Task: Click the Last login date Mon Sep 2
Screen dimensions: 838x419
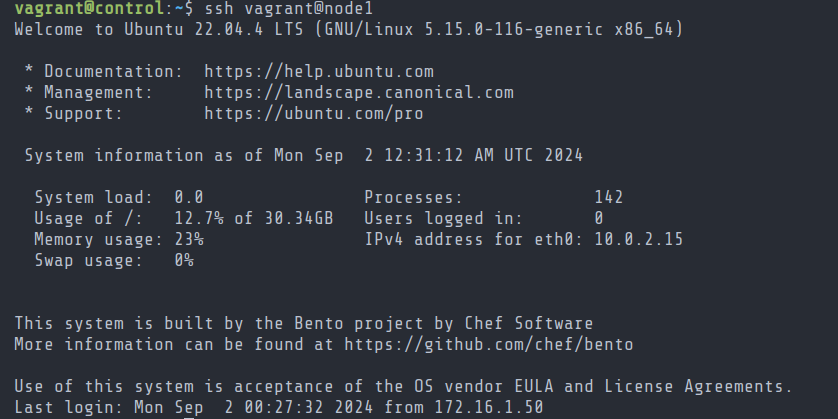Action: 184,407
